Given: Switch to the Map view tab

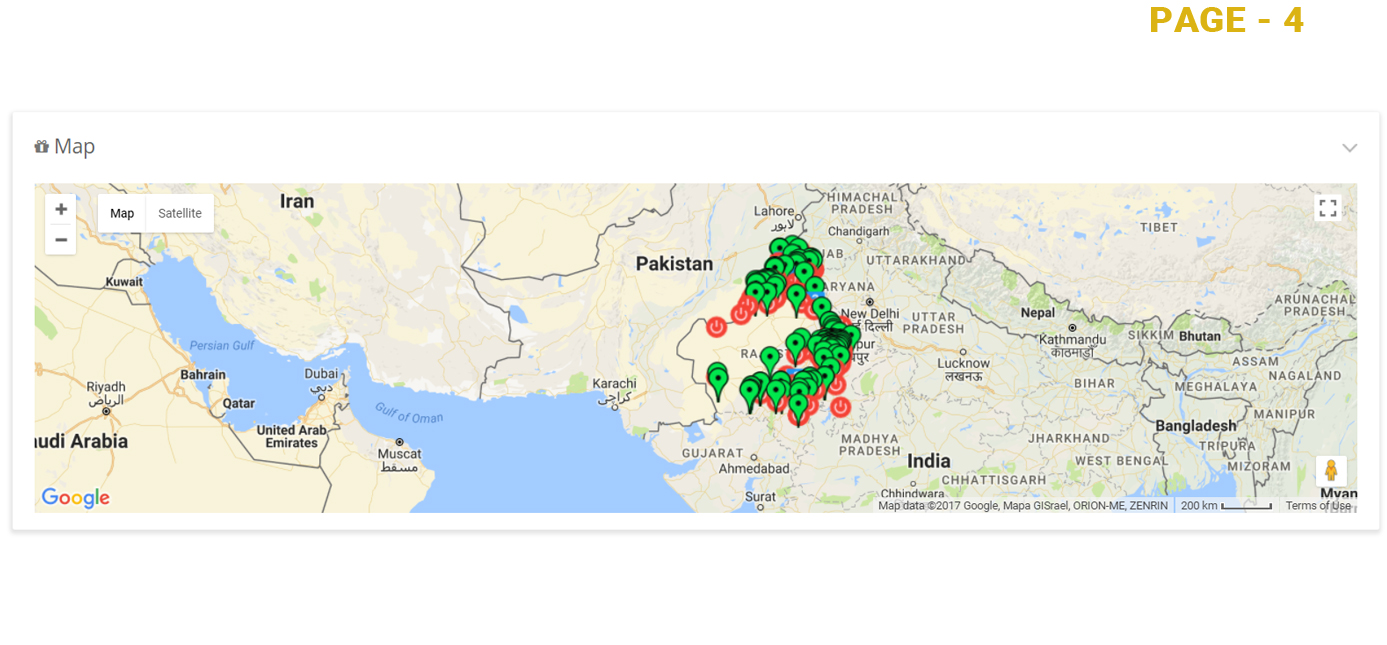Looking at the screenshot, I should click(x=122, y=213).
